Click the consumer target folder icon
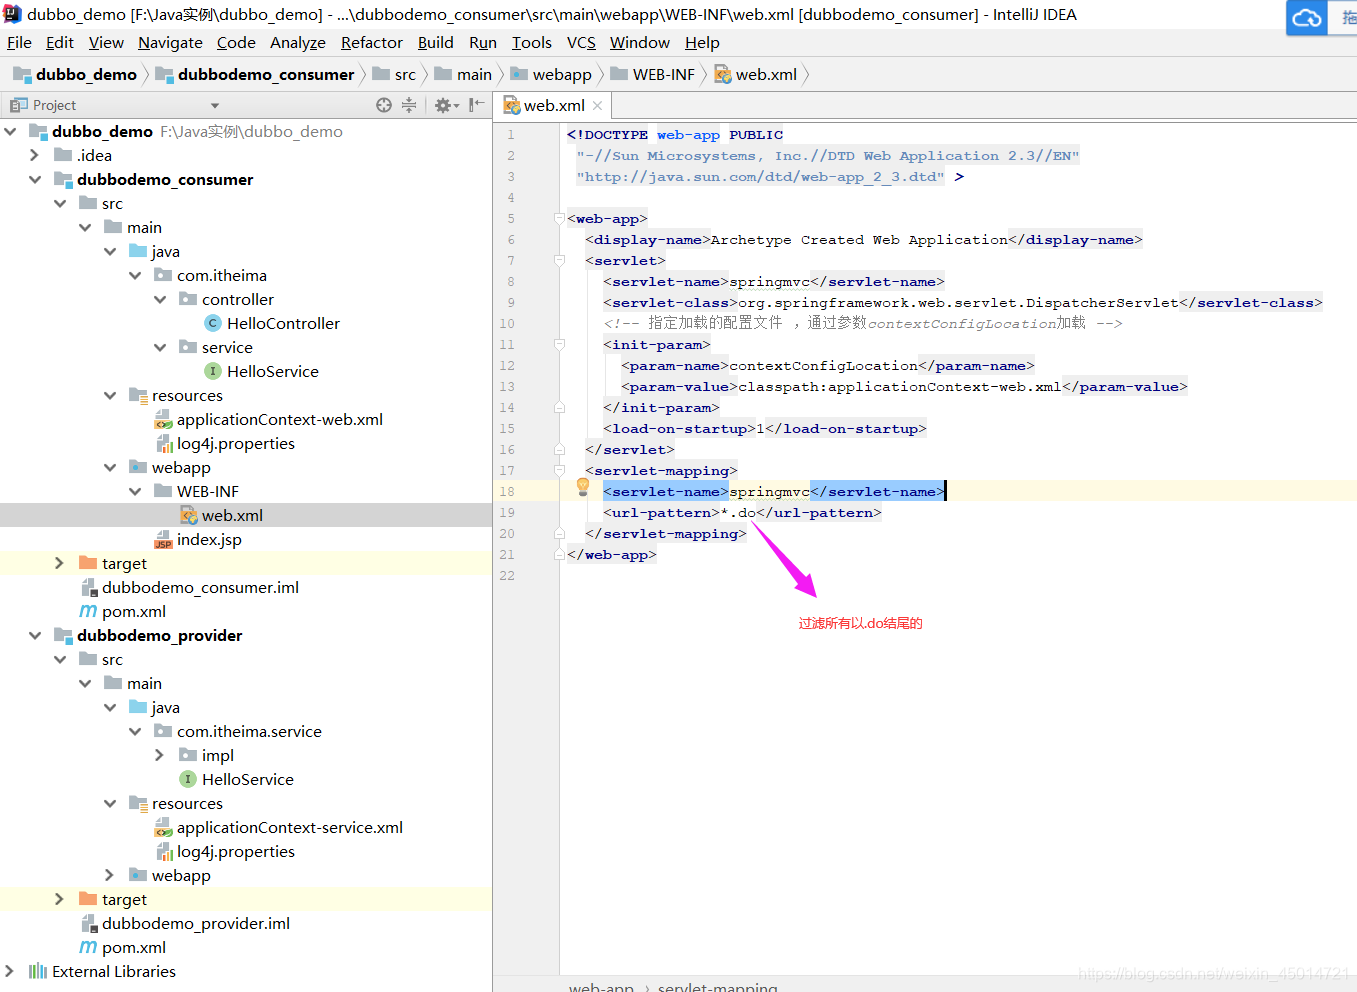This screenshot has width=1357, height=992. [88, 563]
